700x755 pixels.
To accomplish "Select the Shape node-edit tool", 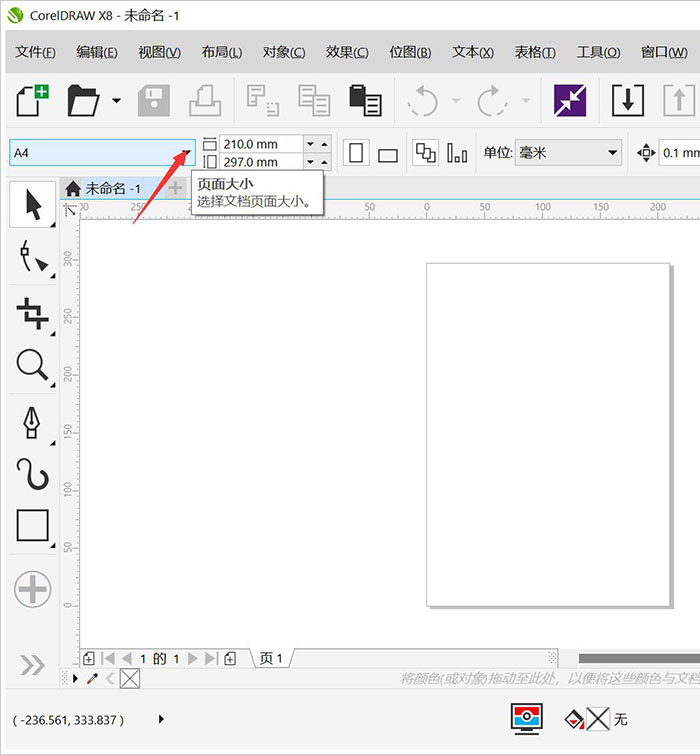I will (33, 258).
